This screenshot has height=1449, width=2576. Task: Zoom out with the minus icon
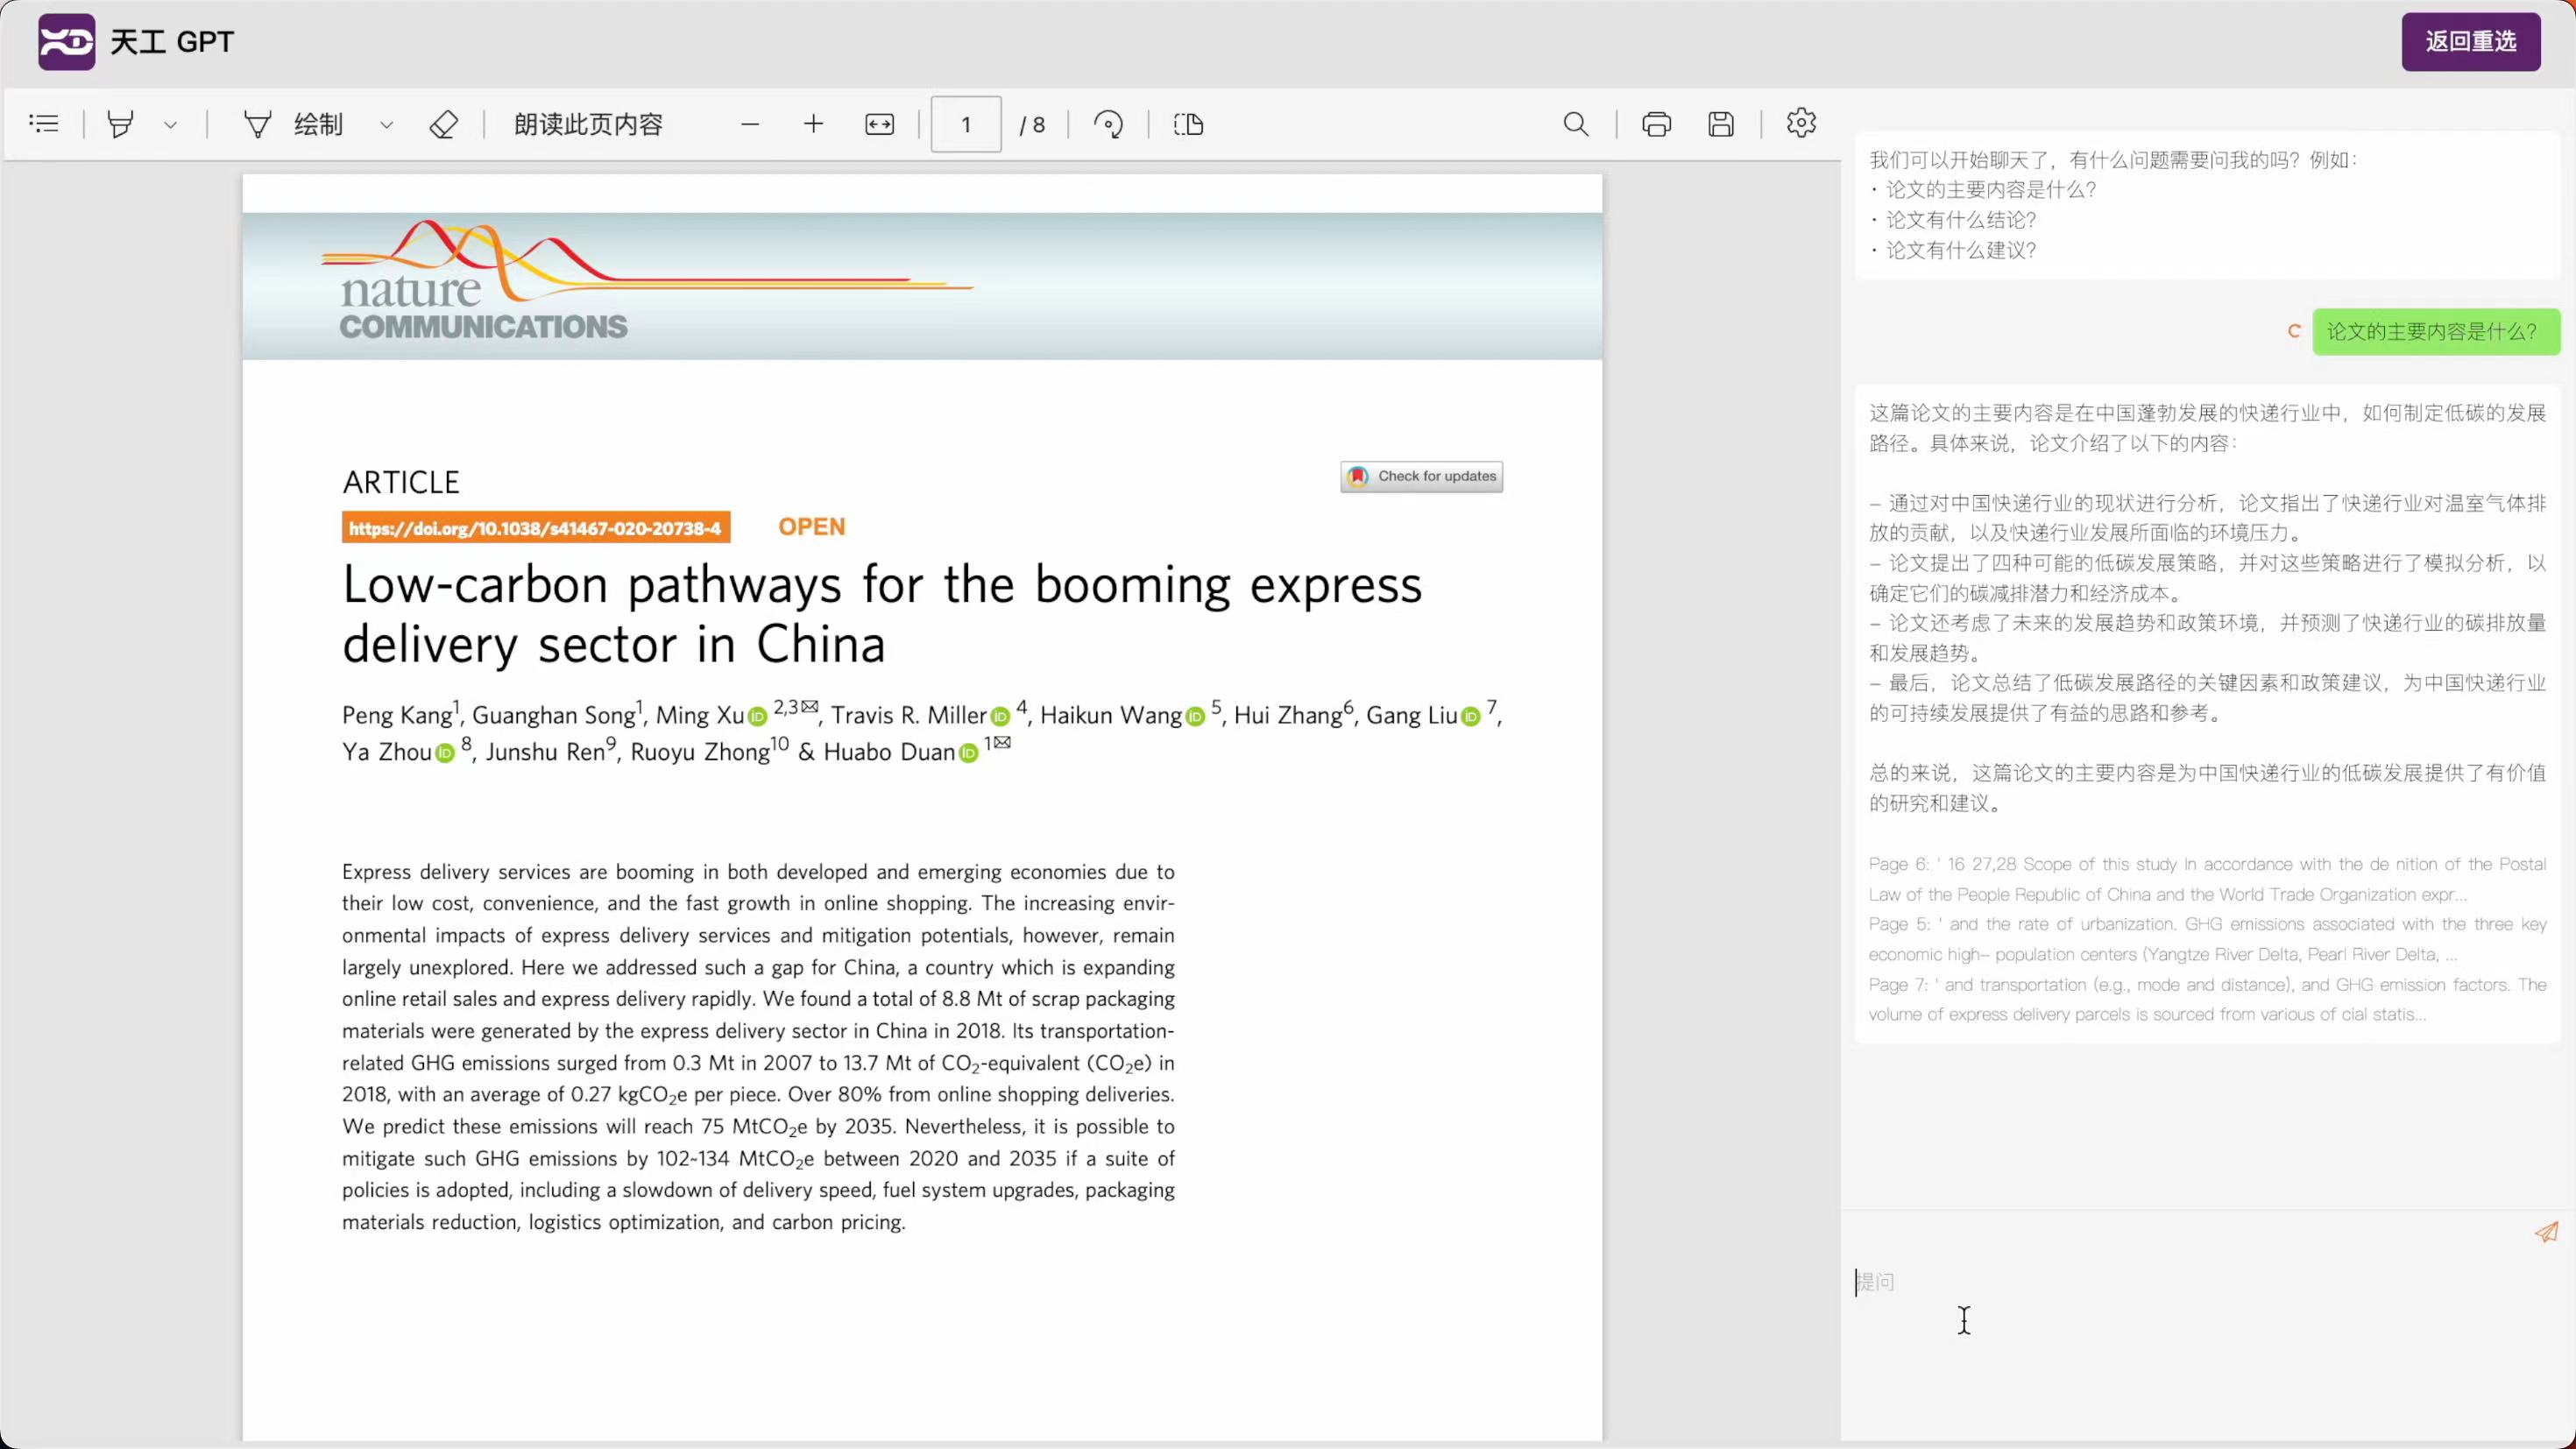point(750,124)
